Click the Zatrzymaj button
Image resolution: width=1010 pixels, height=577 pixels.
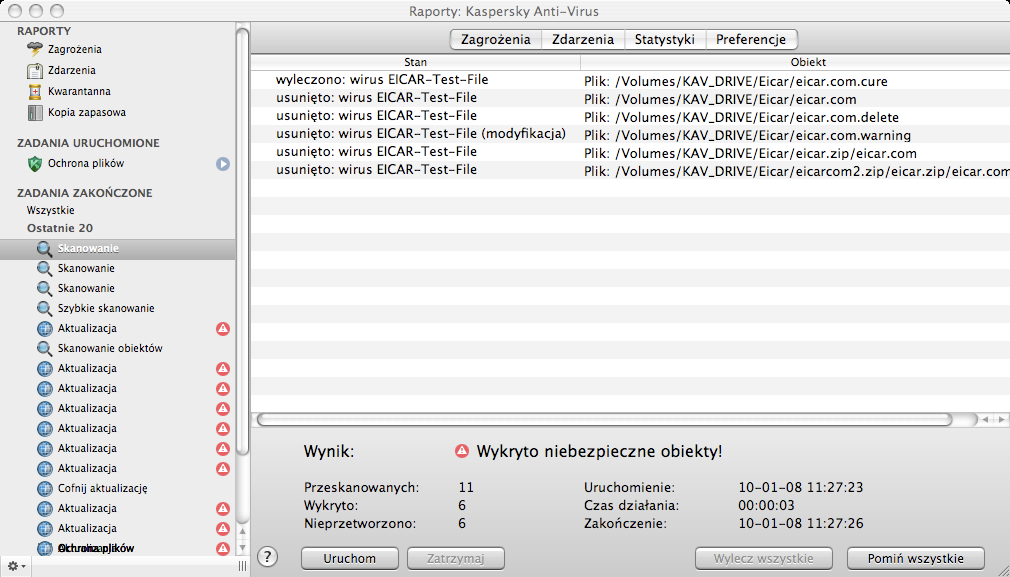(455, 558)
